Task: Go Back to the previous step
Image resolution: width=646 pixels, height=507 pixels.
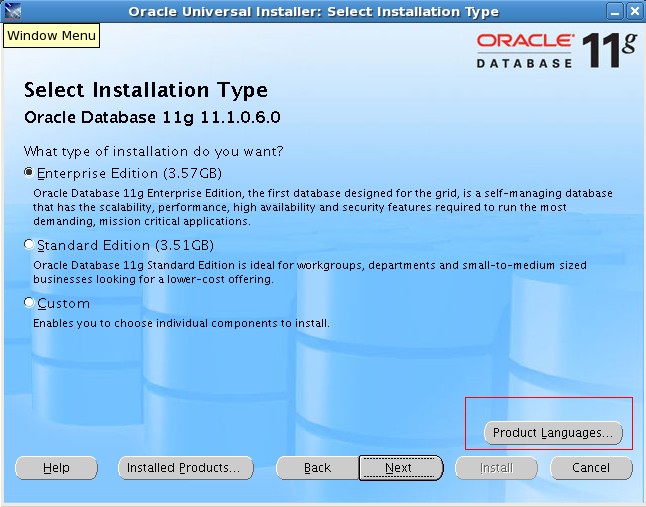Action: pyautogui.click(x=317, y=468)
